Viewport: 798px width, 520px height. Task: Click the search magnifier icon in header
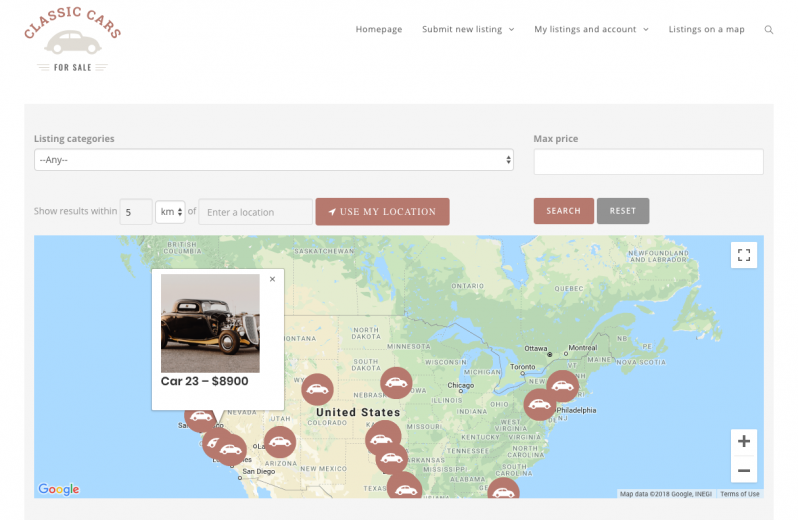pos(768,30)
